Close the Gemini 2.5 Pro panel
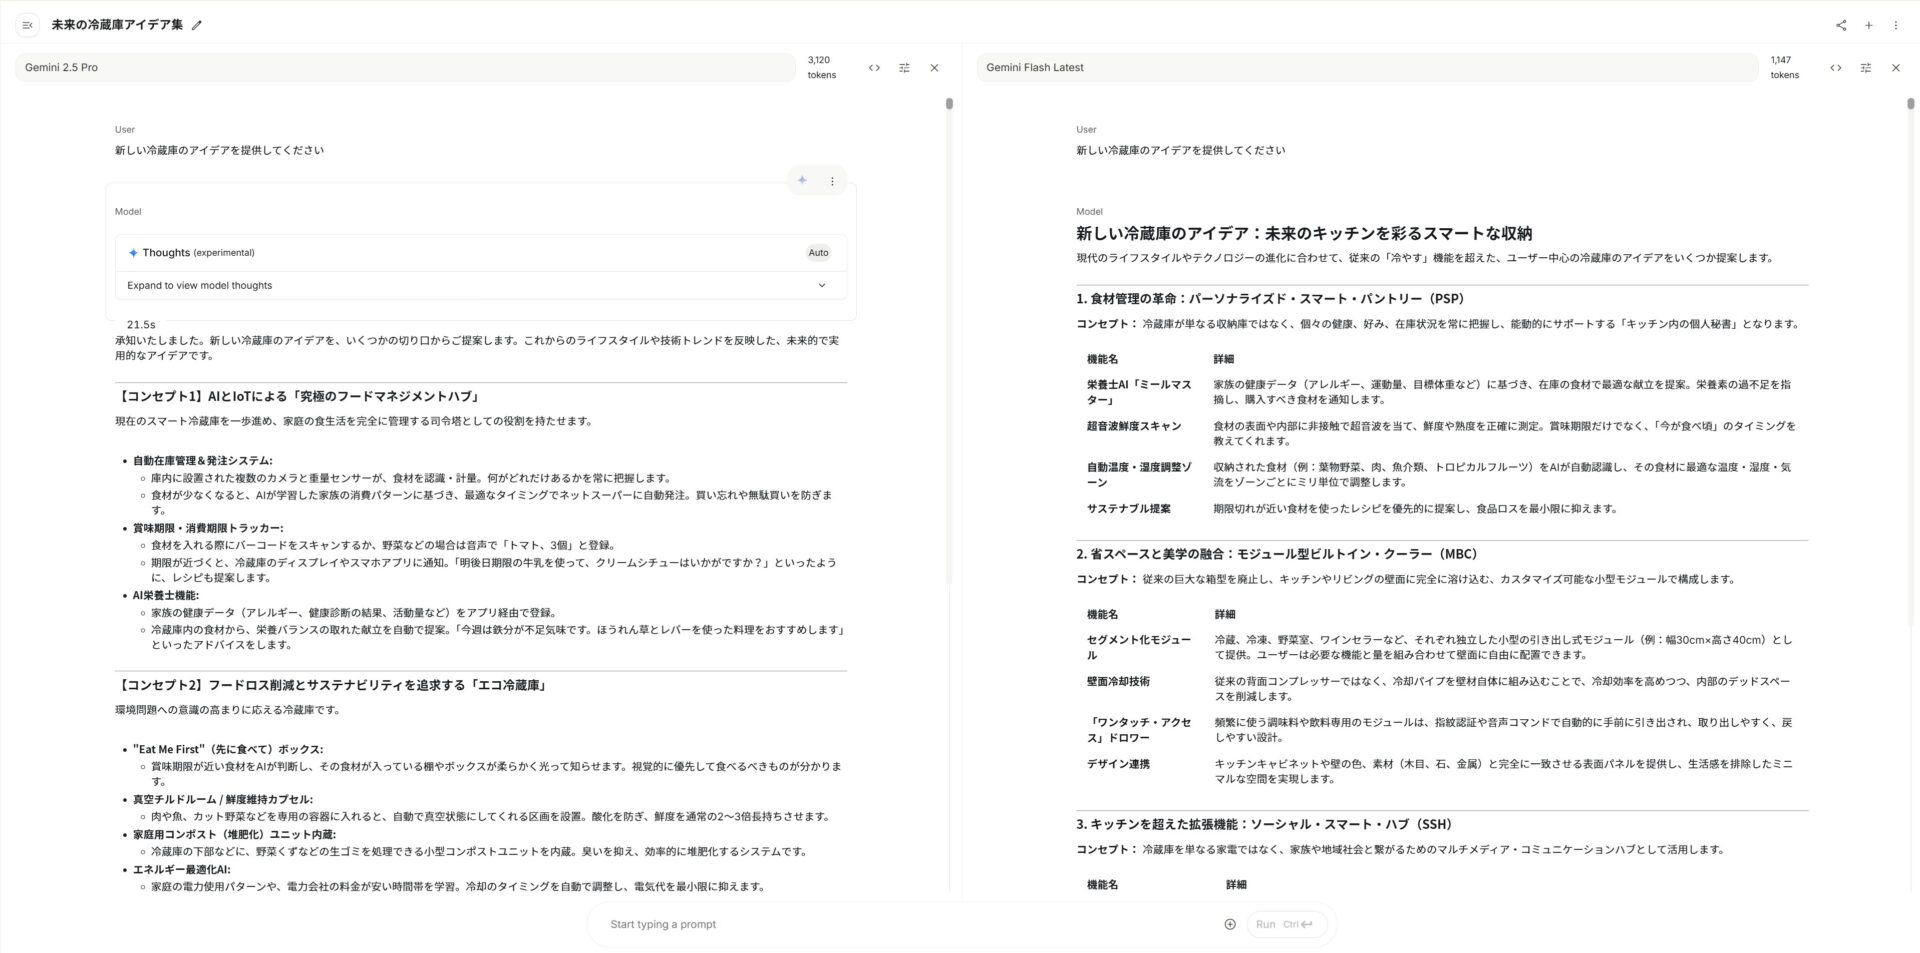This screenshot has width=1920, height=953. pyautogui.click(x=934, y=68)
